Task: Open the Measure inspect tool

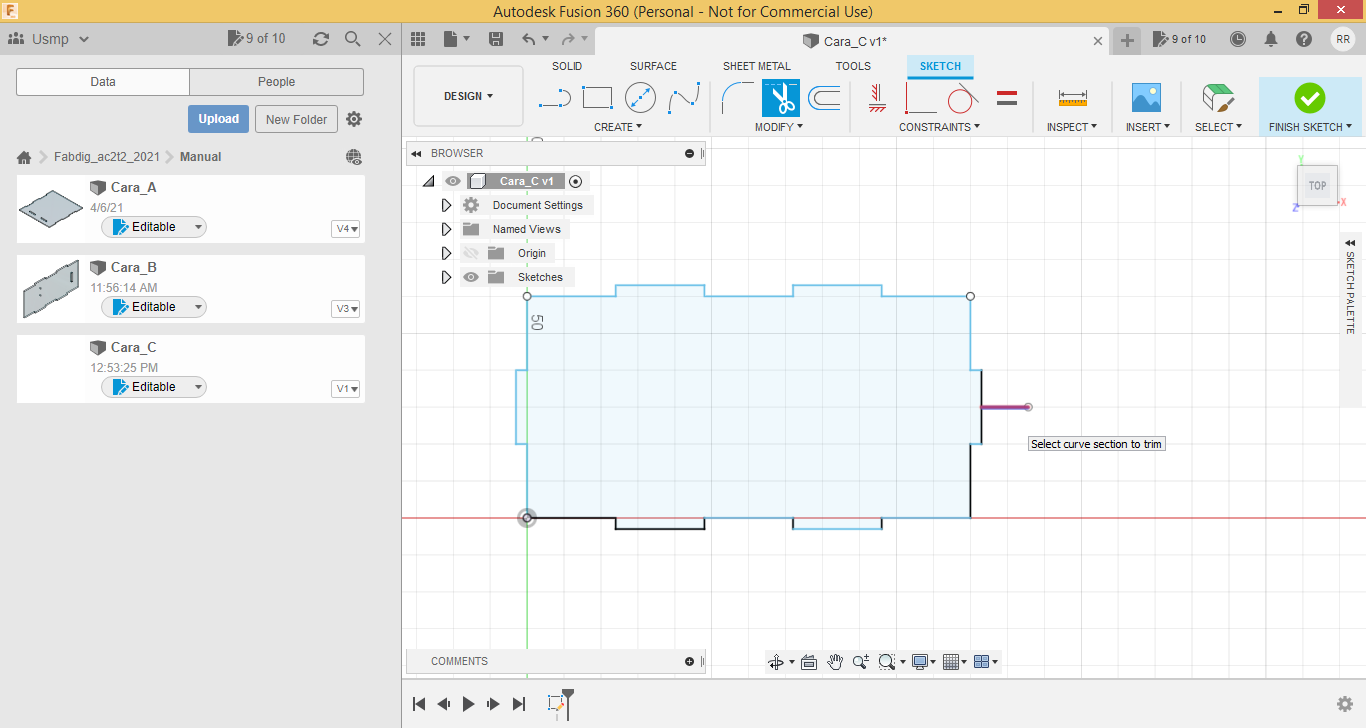Action: pos(1072,98)
